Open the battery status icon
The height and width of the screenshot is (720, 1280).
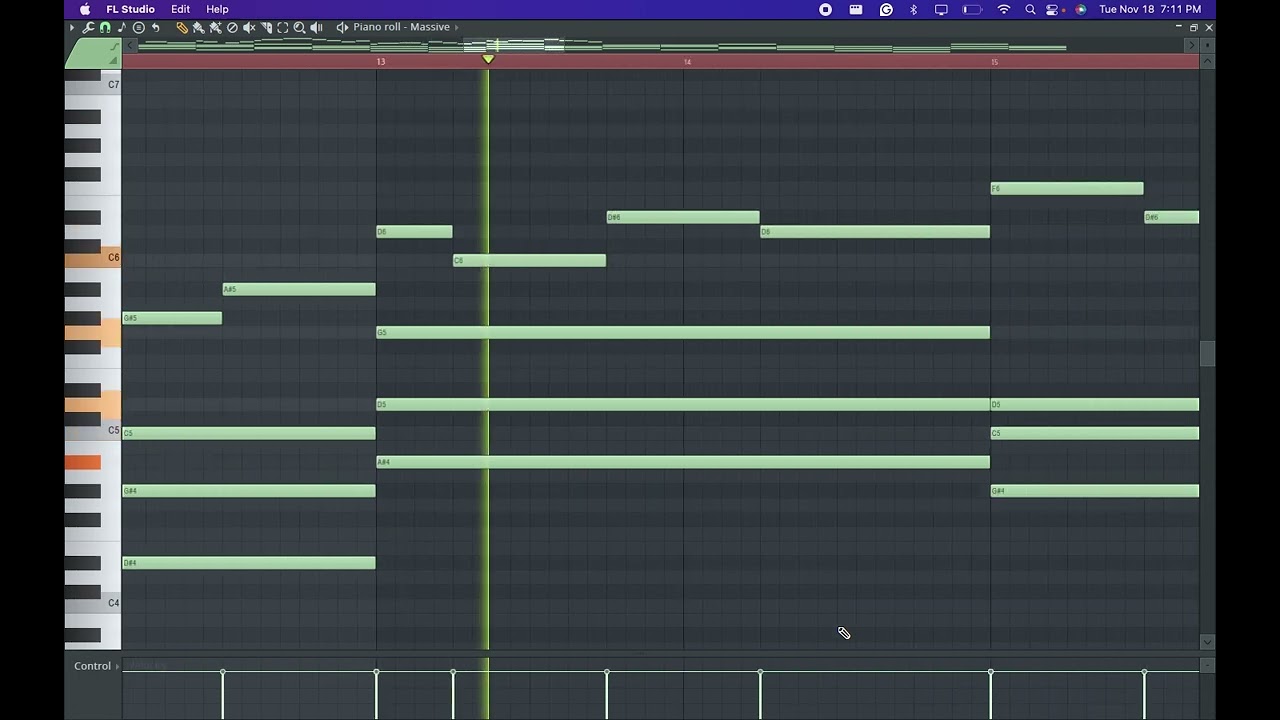click(972, 9)
